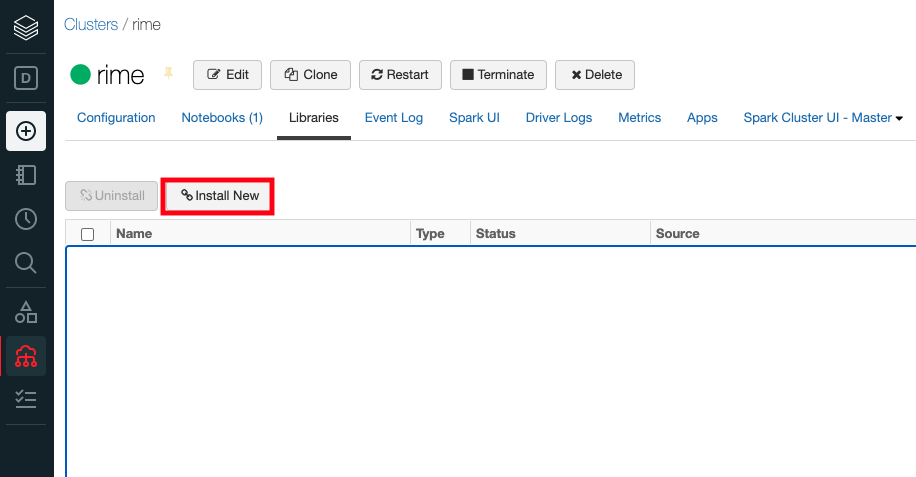Terminate the rime cluster
Screen dimensions: 916x477
click(x=498, y=75)
